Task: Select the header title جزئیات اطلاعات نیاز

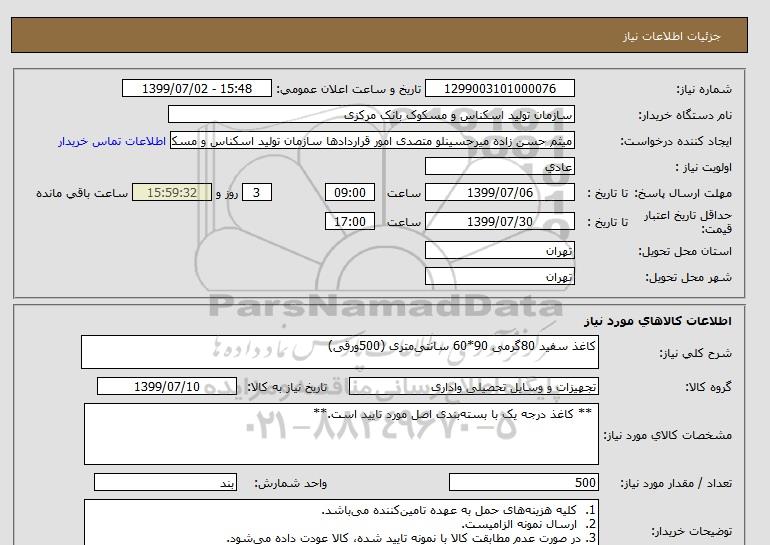Action: click(671, 36)
